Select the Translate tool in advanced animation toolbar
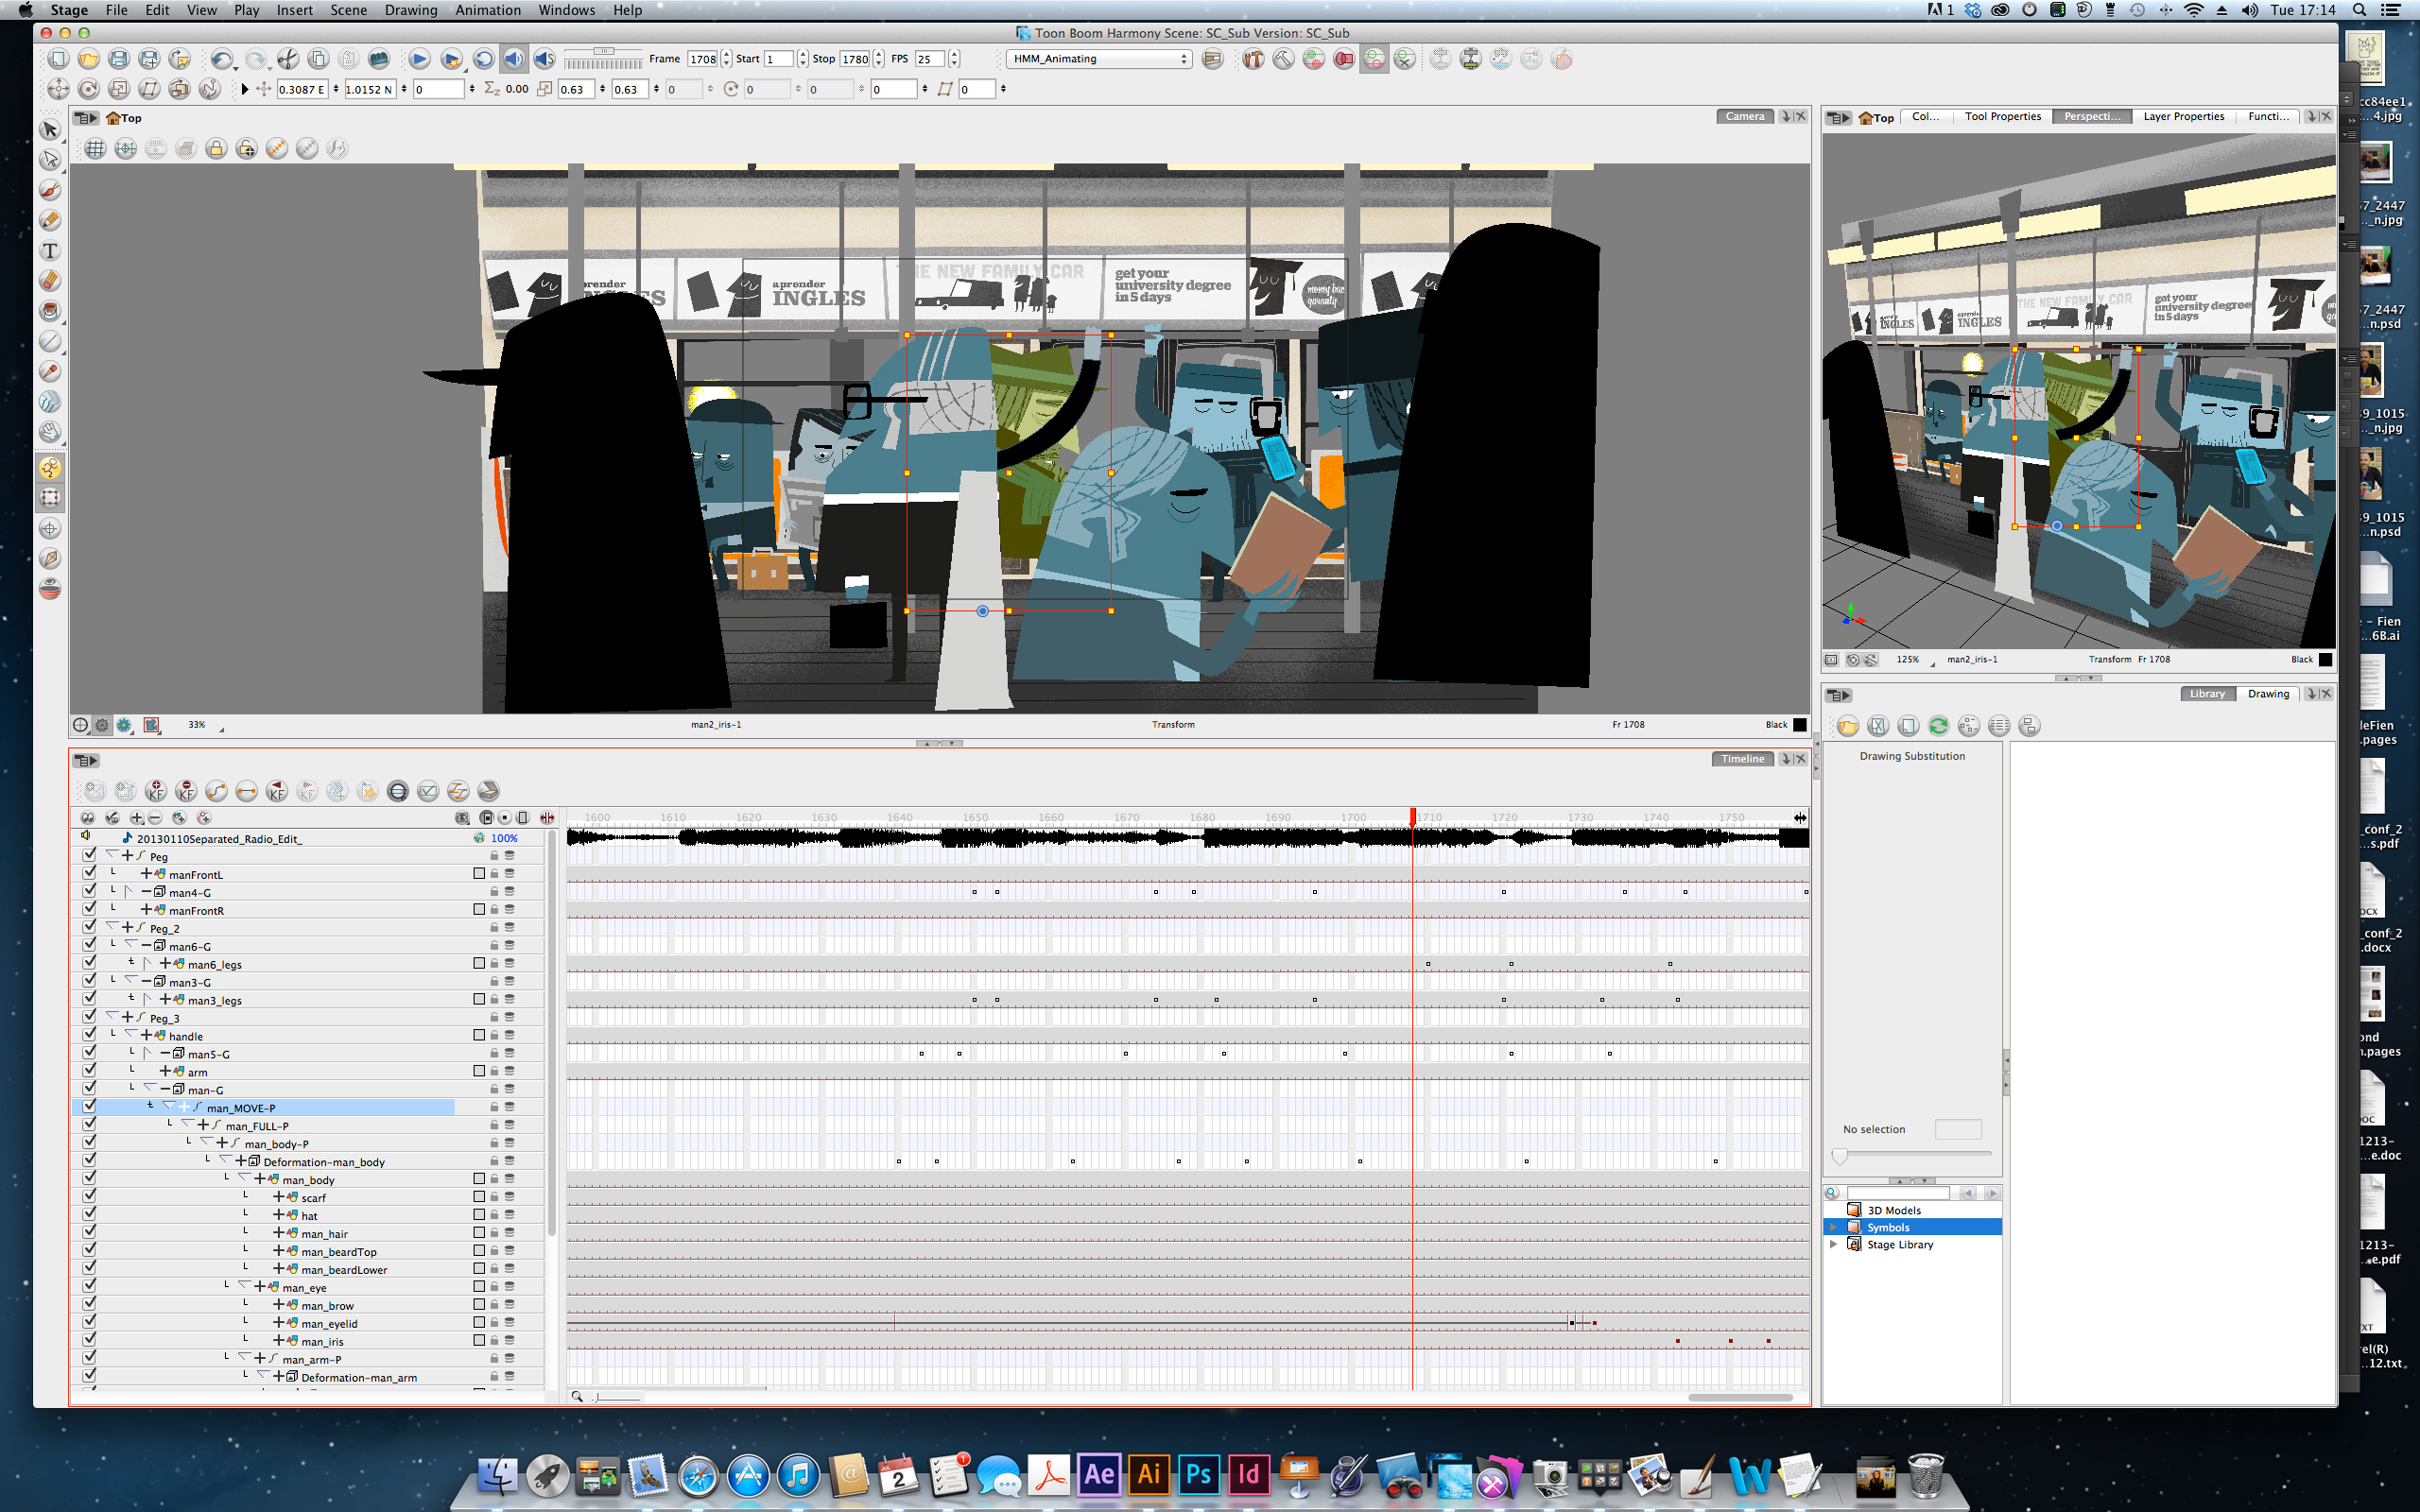The image size is (2420, 1512). point(58,89)
